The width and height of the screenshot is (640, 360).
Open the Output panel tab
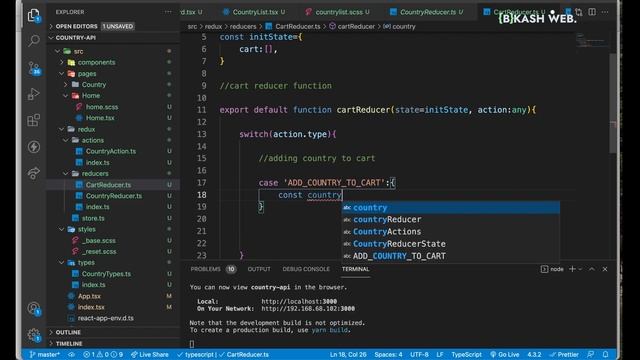pos(259,269)
